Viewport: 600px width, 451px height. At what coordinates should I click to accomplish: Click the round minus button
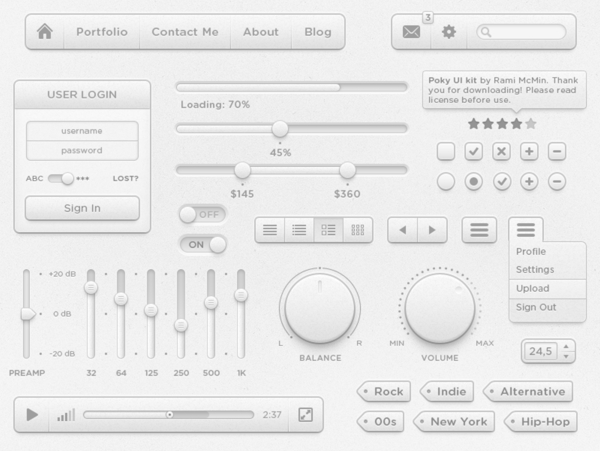pyautogui.click(x=557, y=181)
